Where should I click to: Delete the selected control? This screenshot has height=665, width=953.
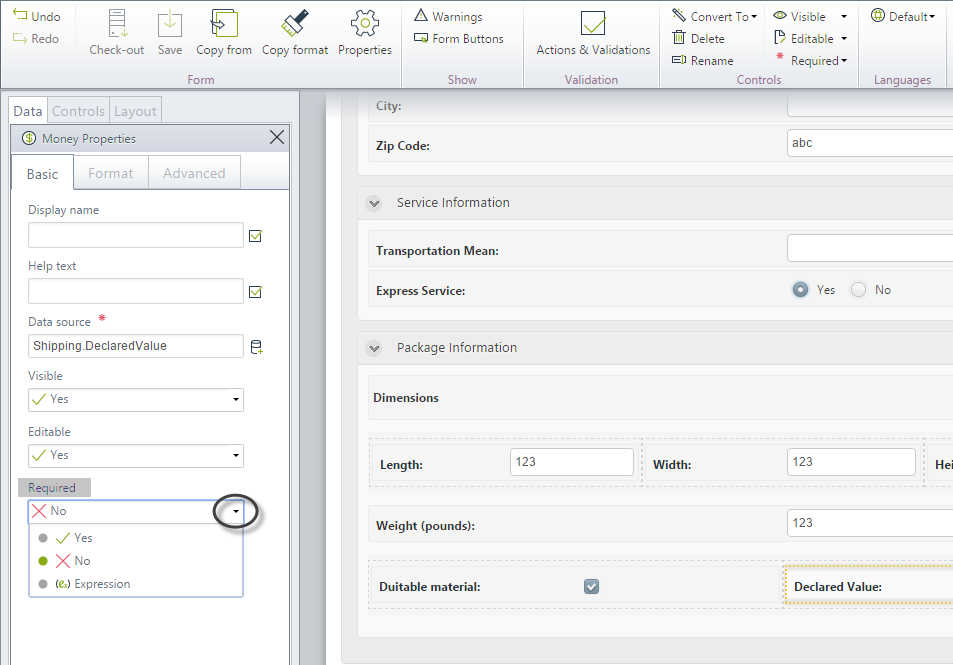[698, 38]
